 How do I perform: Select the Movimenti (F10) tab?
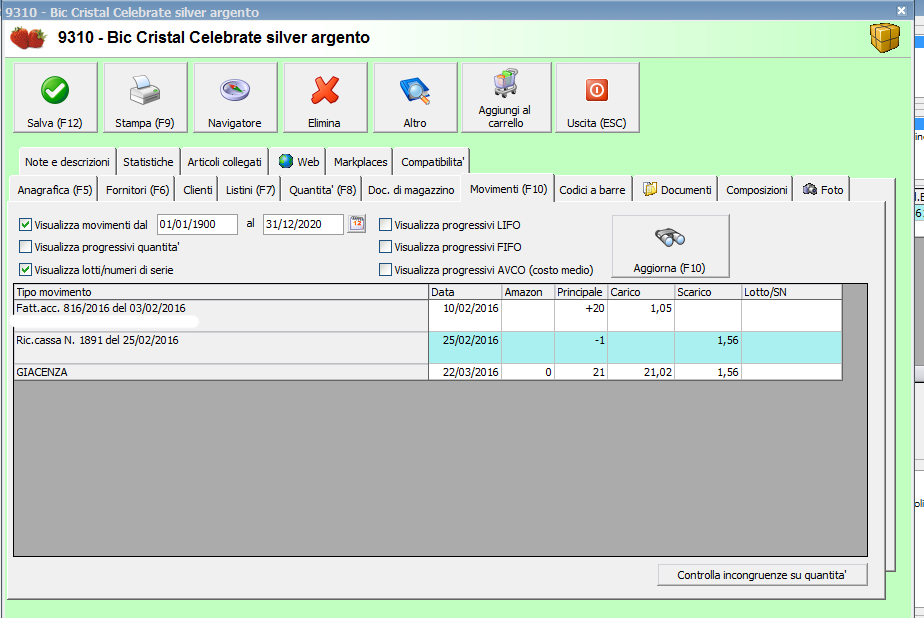point(508,189)
